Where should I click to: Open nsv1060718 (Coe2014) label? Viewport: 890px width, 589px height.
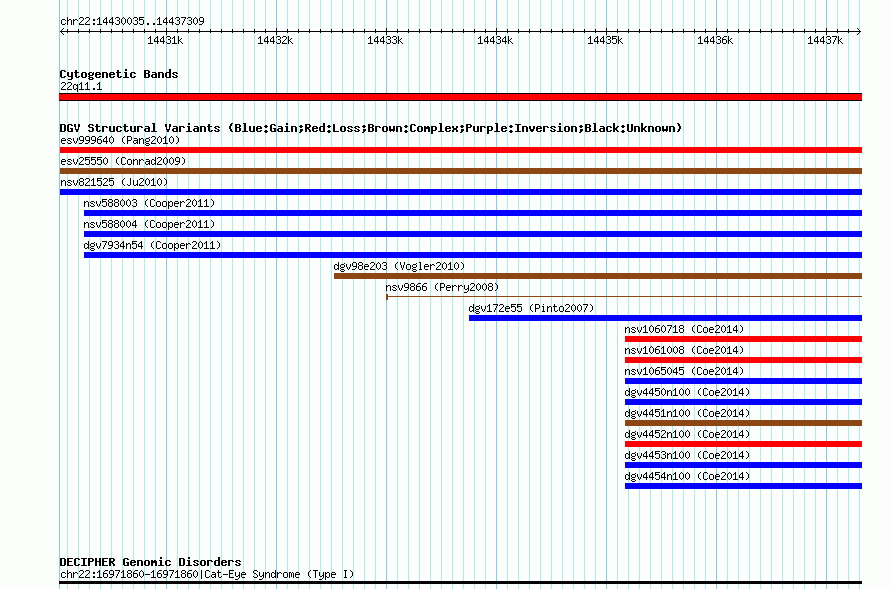click(684, 329)
